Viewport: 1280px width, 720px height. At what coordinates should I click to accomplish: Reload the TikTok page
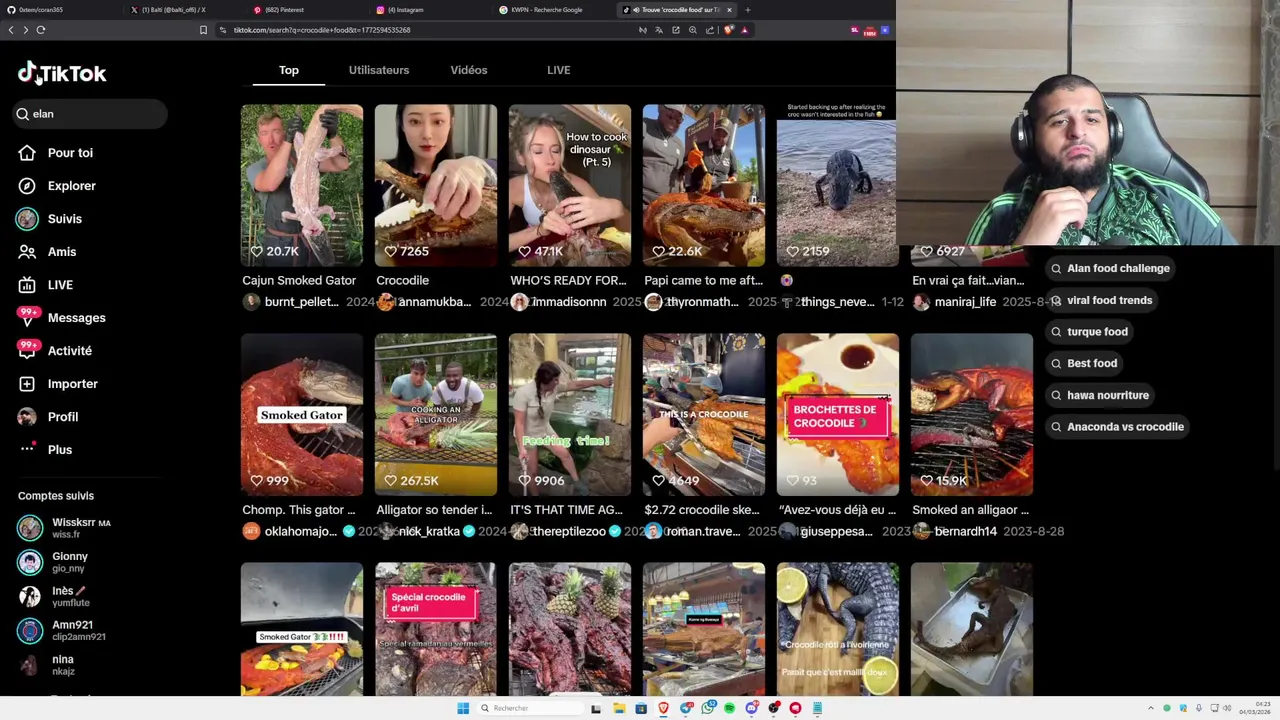pyautogui.click(x=41, y=30)
